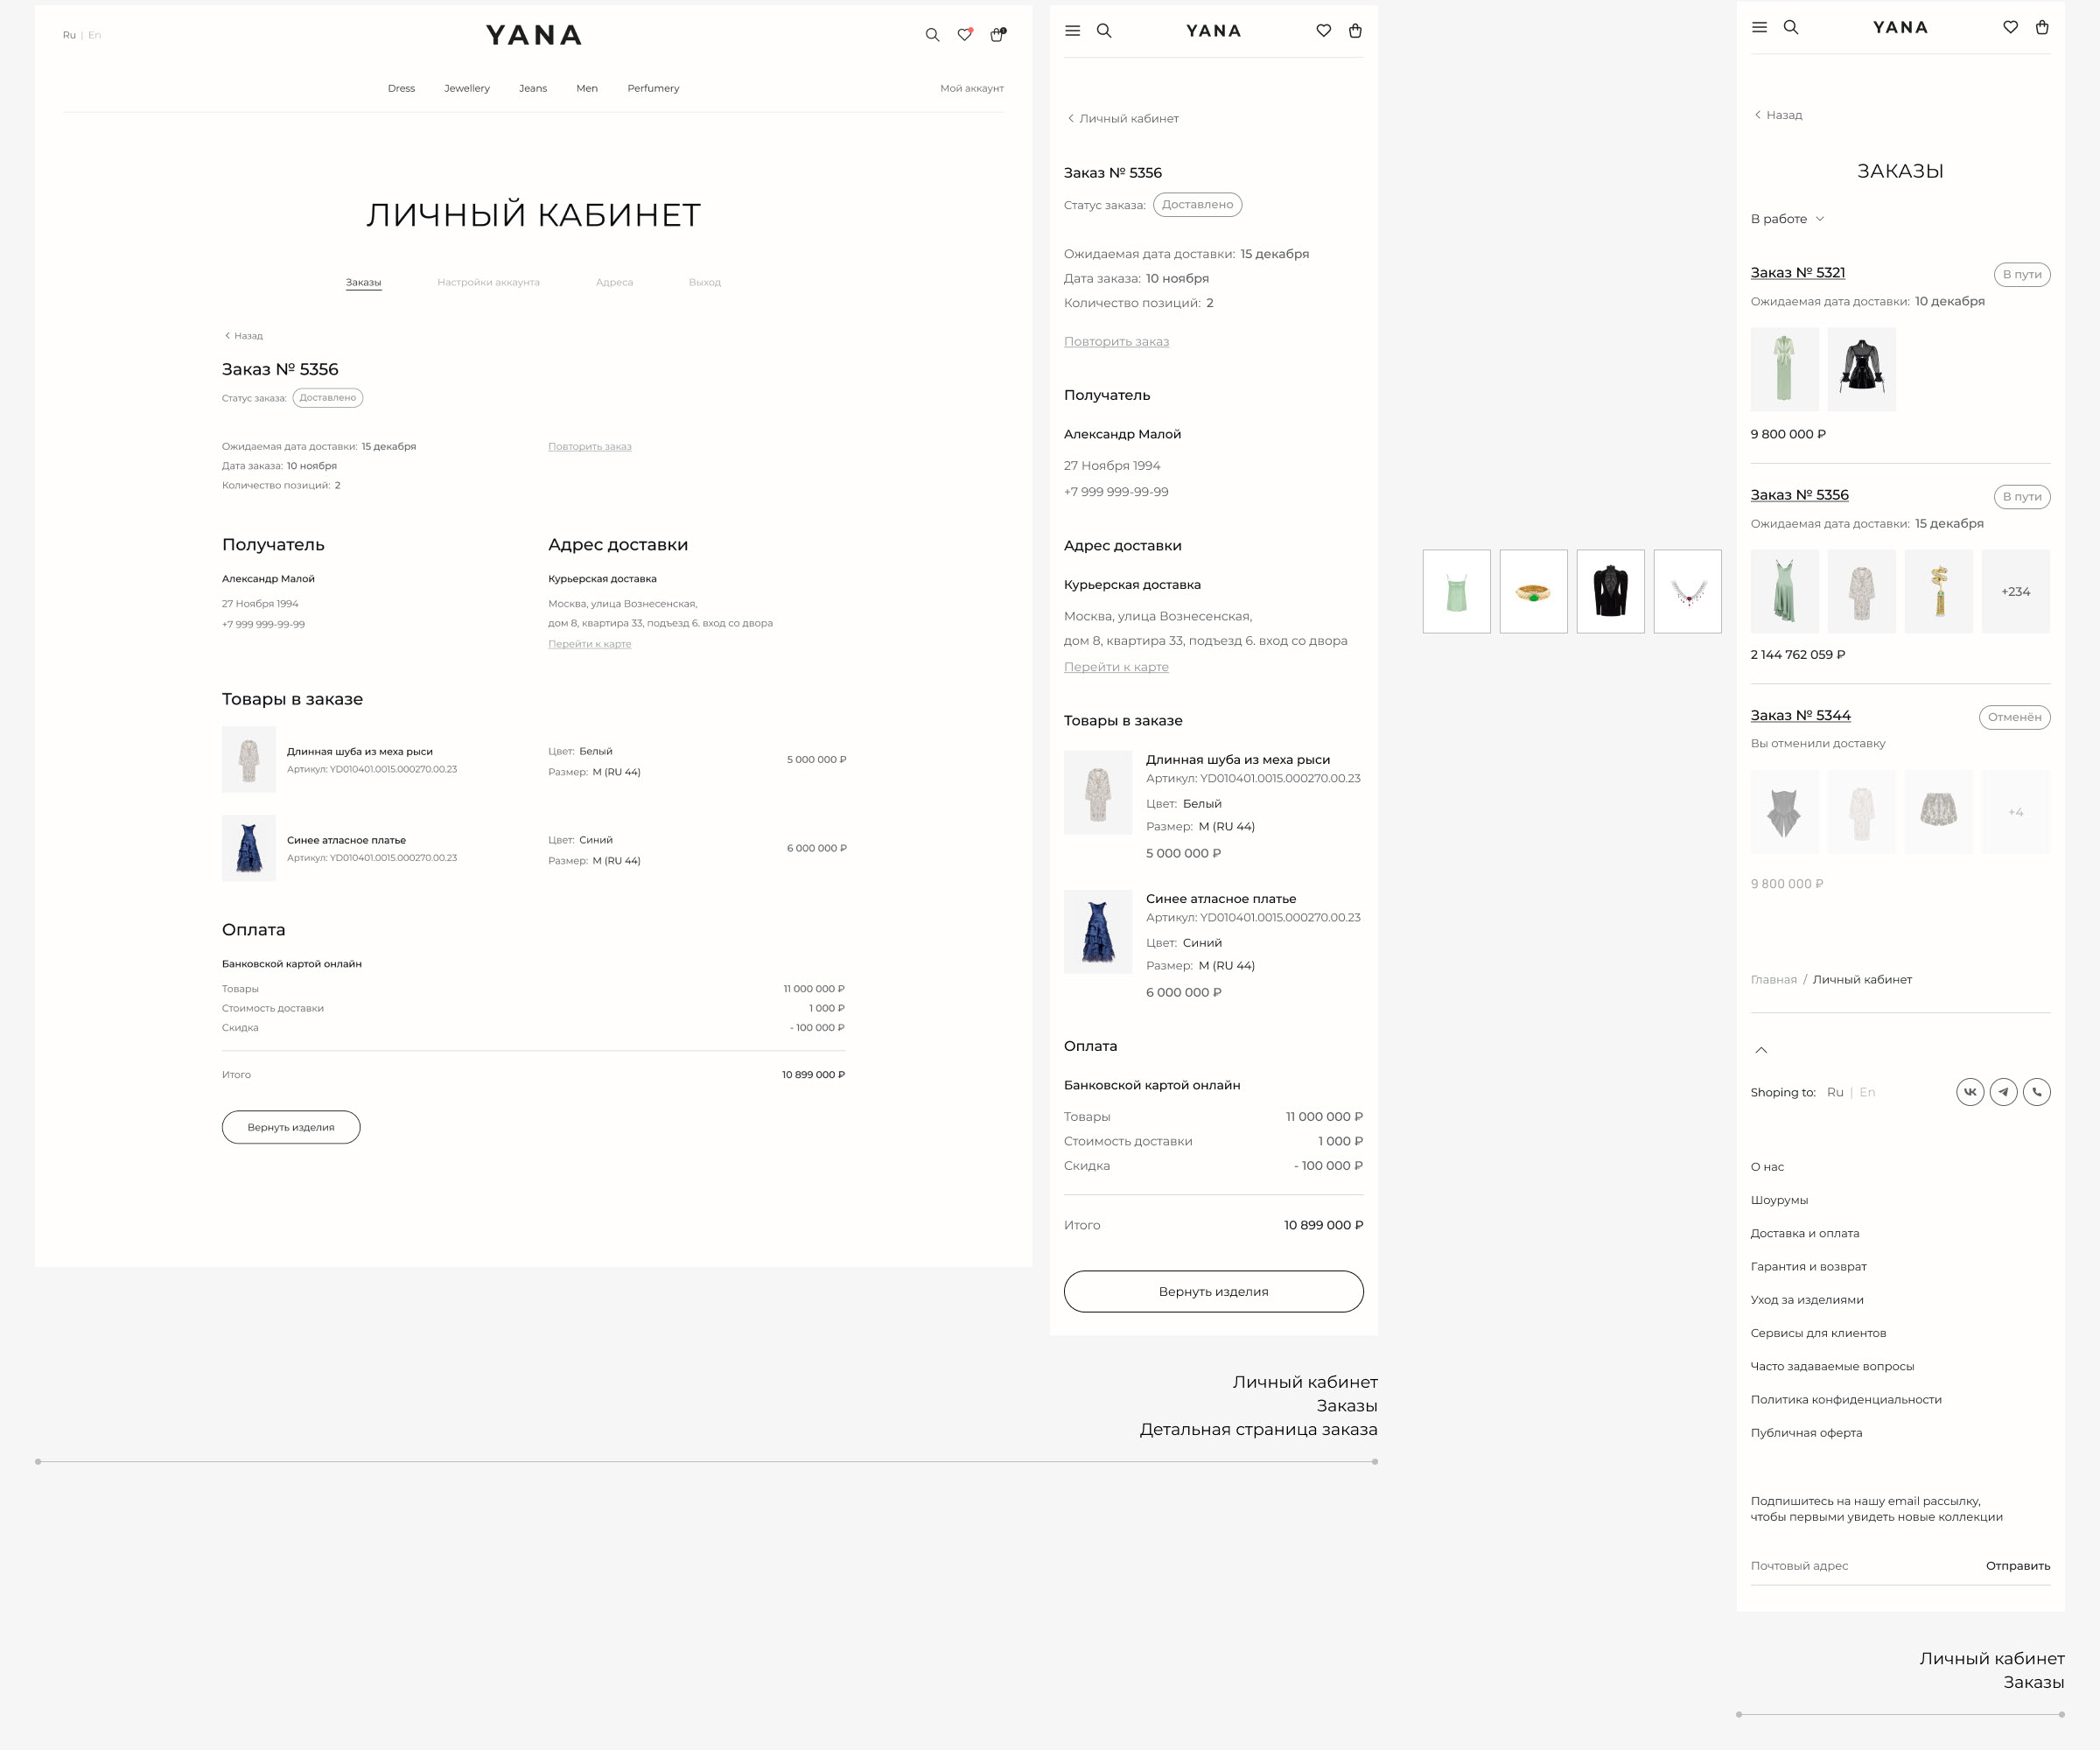
Task: Click the phone call icon in footer
Action: point(2036,1092)
